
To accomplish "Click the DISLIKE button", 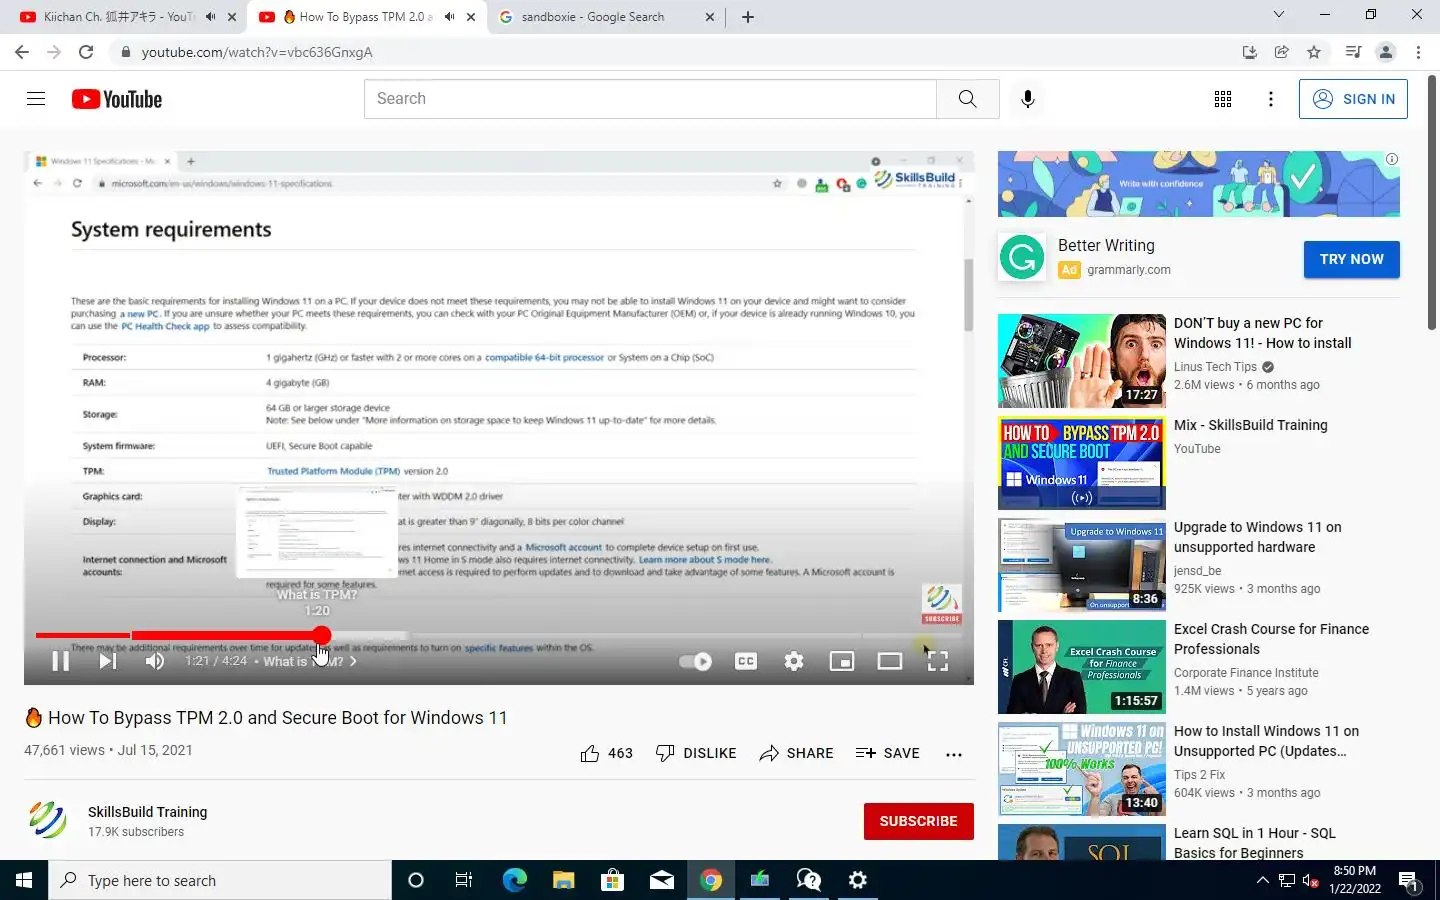I will [696, 753].
